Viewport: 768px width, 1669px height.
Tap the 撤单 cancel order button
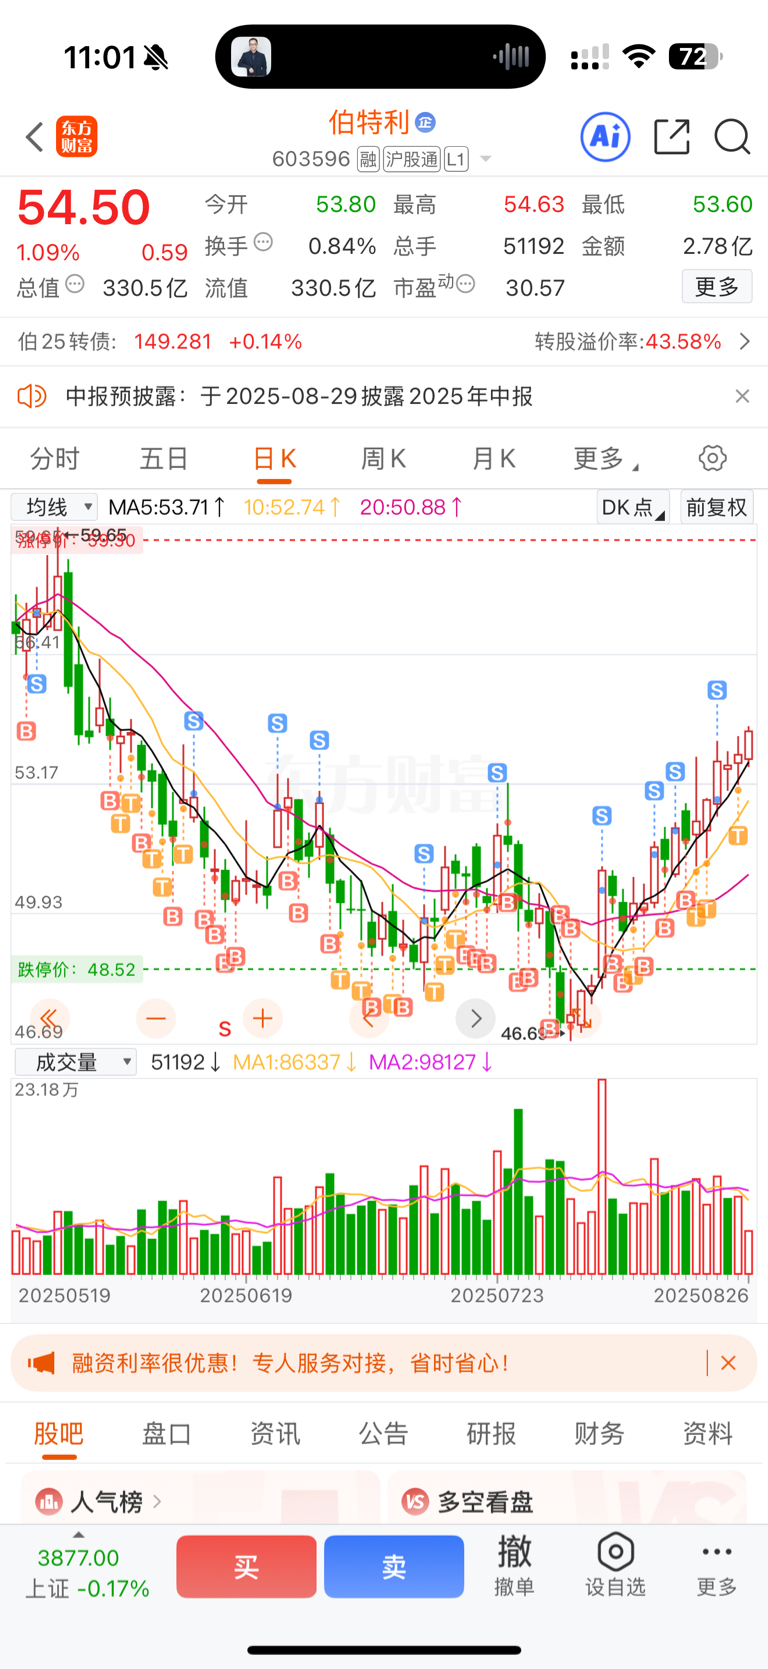(x=515, y=1566)
